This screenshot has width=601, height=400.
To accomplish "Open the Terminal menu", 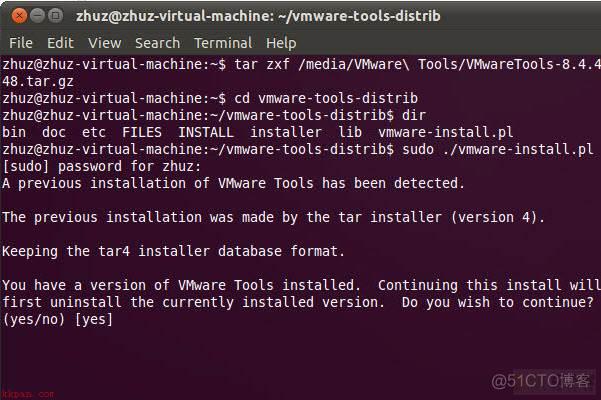I will click(223, 43).
